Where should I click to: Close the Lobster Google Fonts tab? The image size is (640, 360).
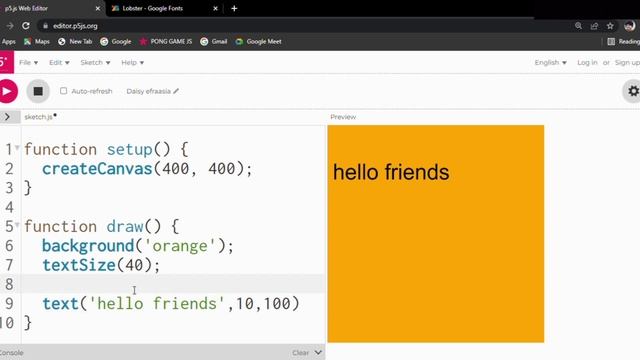coord(216,8)
